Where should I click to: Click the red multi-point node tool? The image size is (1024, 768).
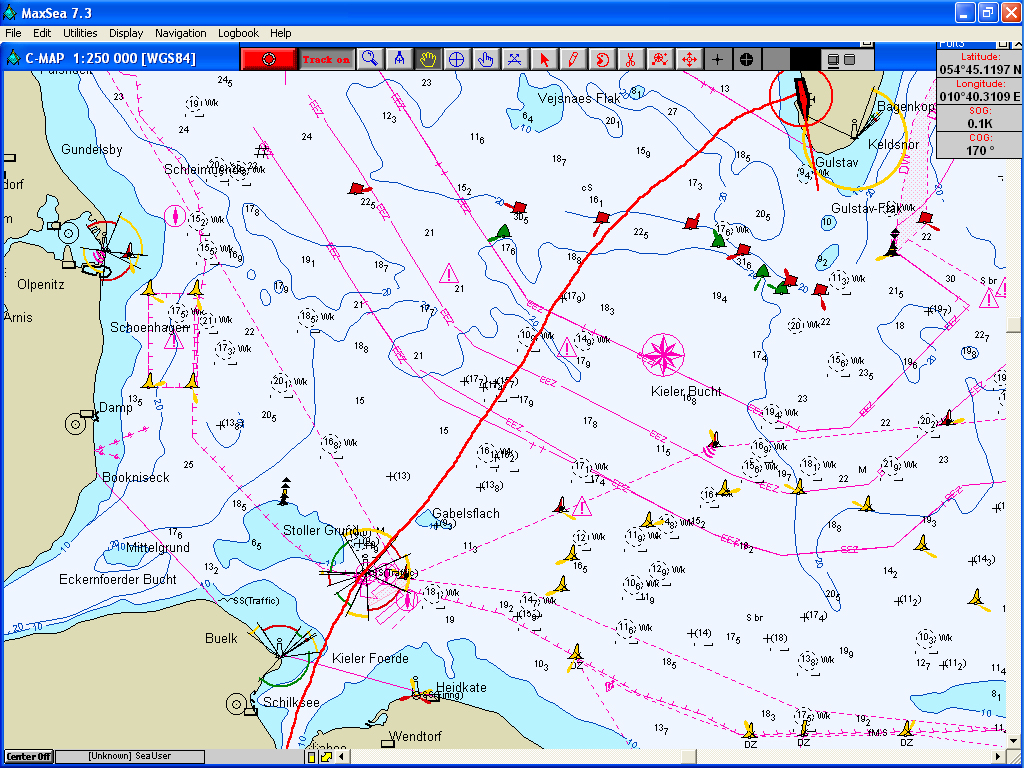[x=660, y=59]
